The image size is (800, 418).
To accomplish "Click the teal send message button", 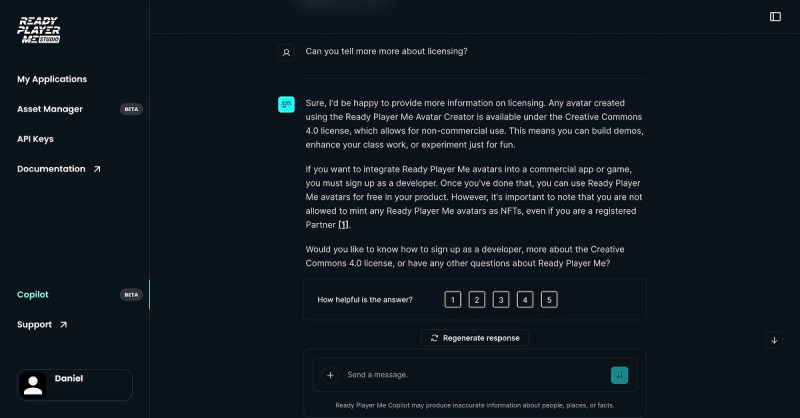I will [x=619, y=375].
